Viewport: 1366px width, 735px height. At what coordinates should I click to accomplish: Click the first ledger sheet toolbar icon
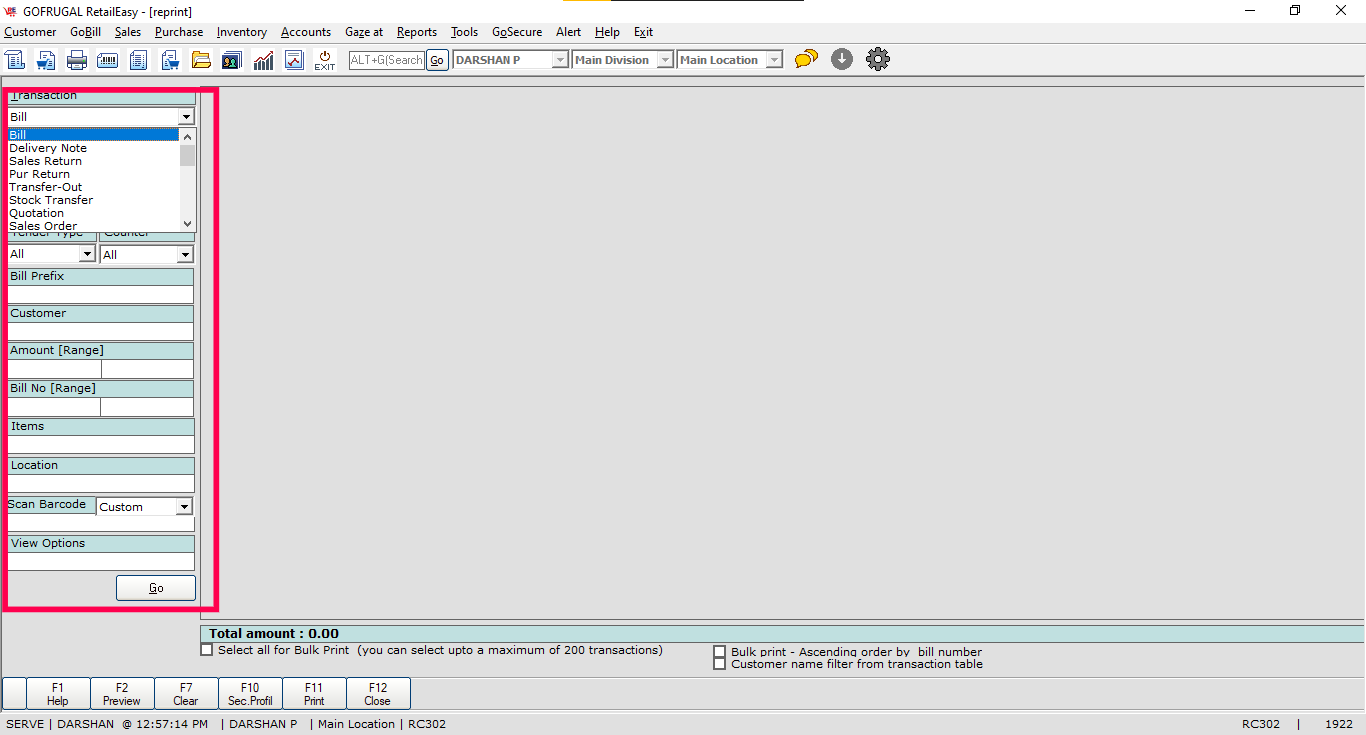pos(15,60)
